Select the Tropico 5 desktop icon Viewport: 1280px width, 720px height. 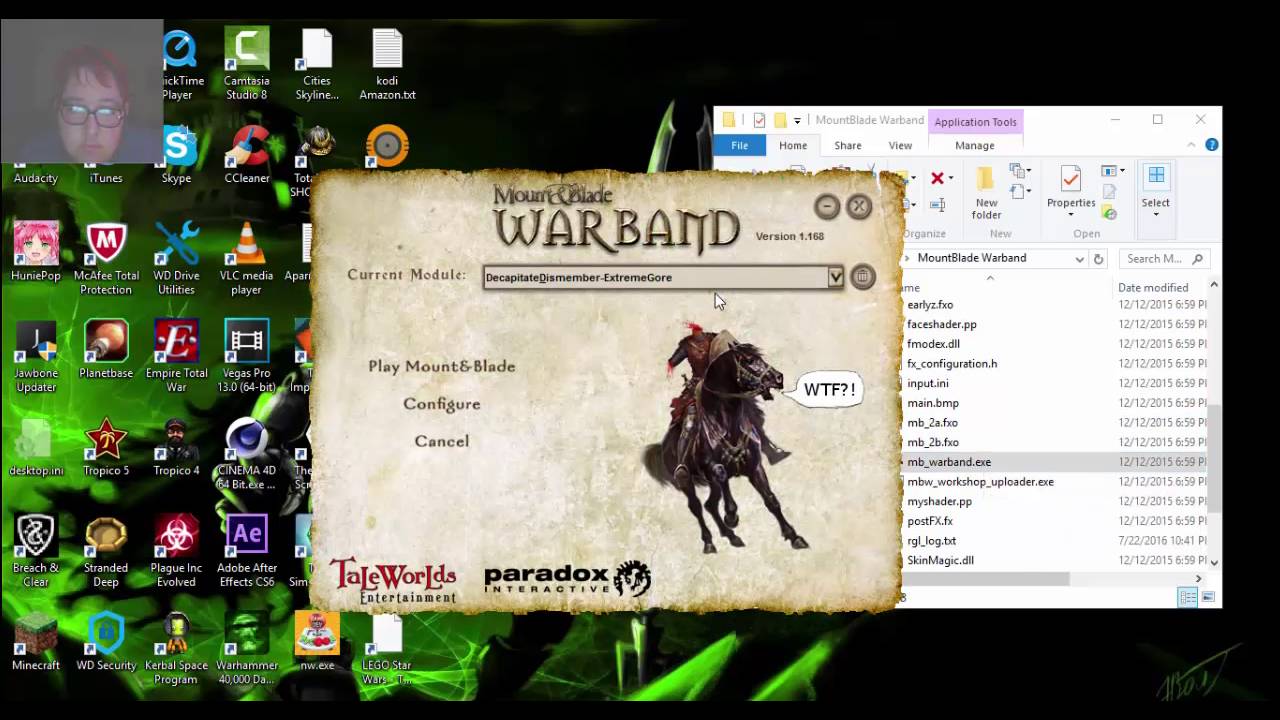106,448
